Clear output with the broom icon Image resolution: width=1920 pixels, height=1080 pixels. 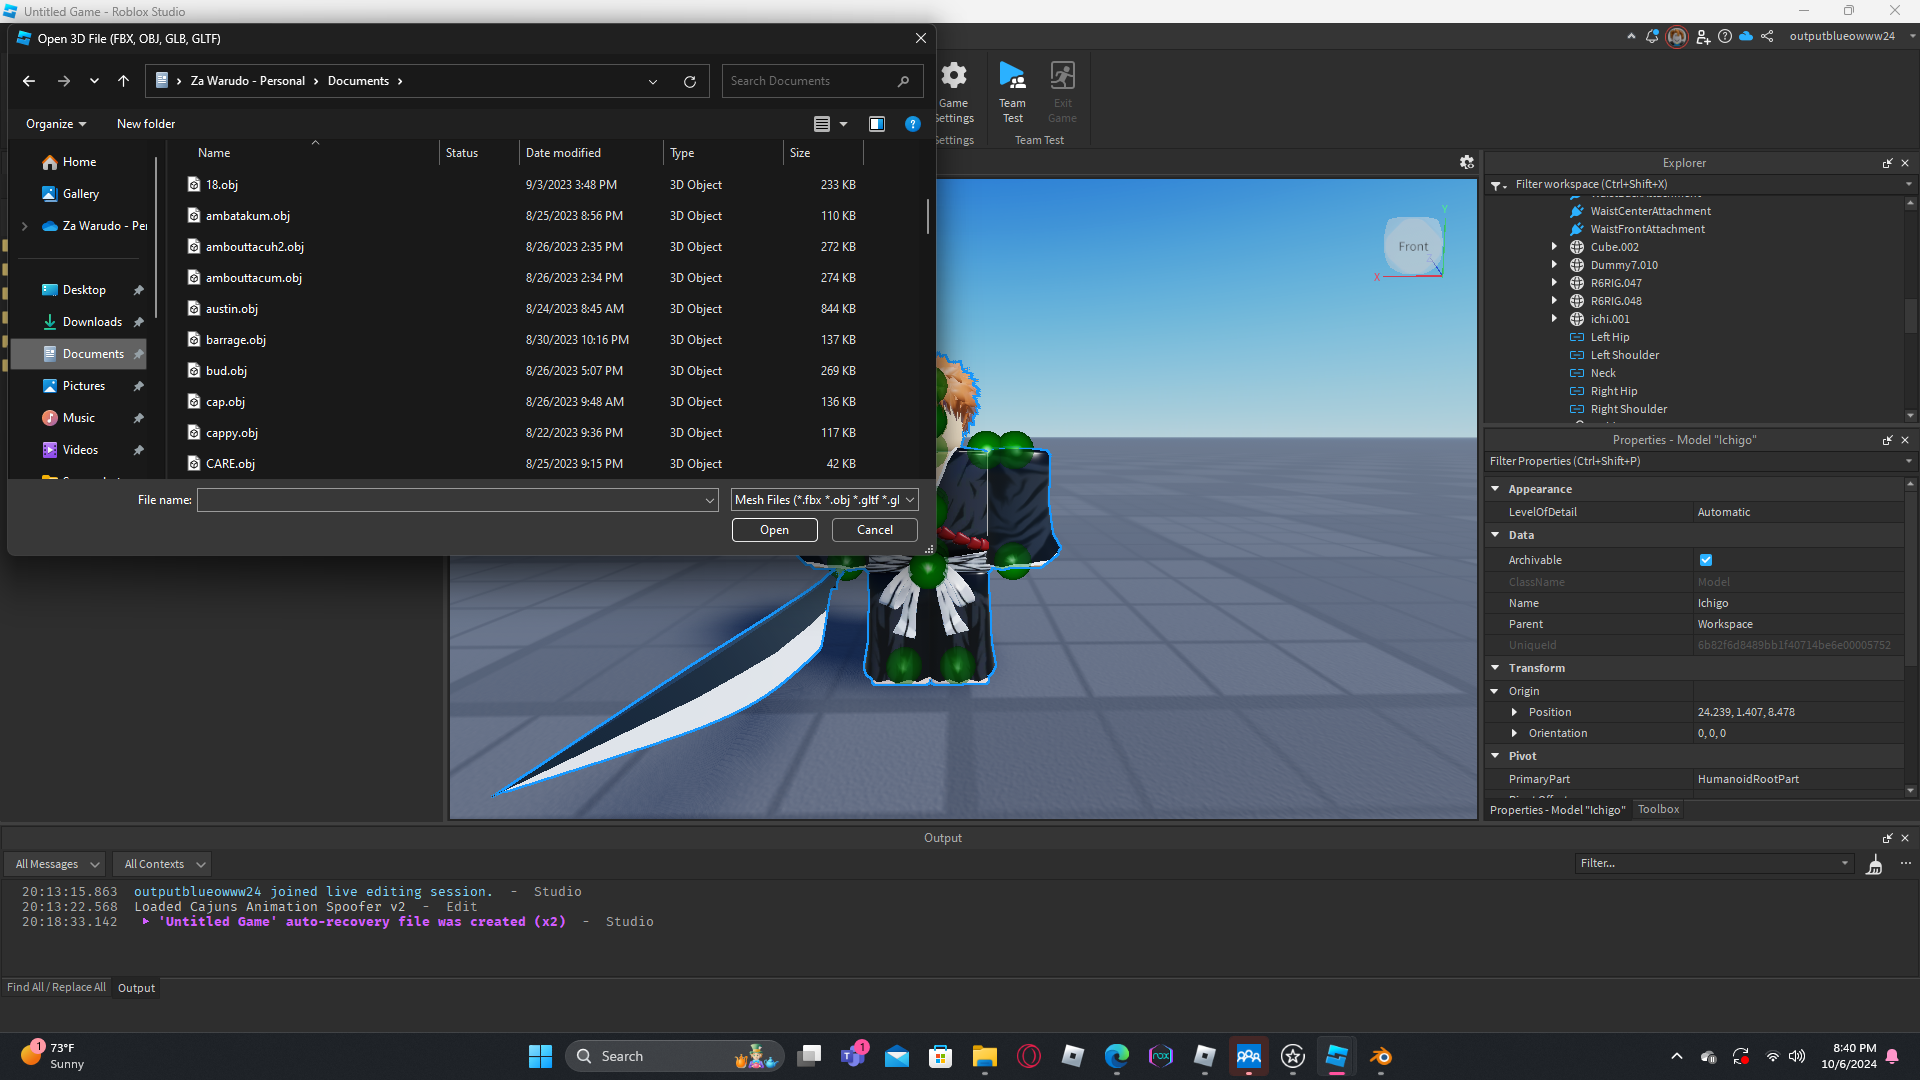click(x=1874, y=864)
